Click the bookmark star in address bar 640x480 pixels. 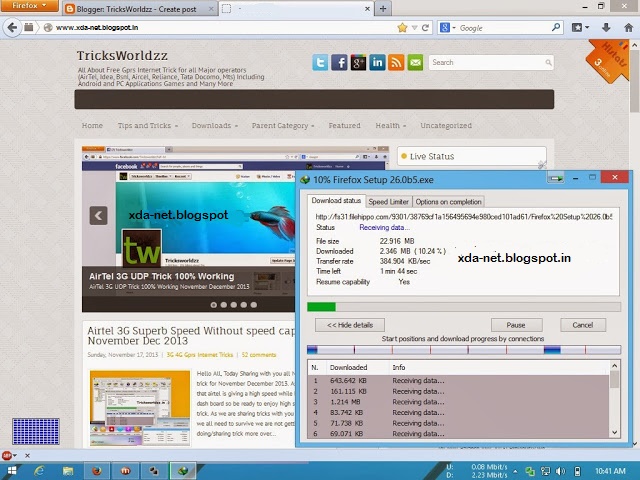(402, 28)
